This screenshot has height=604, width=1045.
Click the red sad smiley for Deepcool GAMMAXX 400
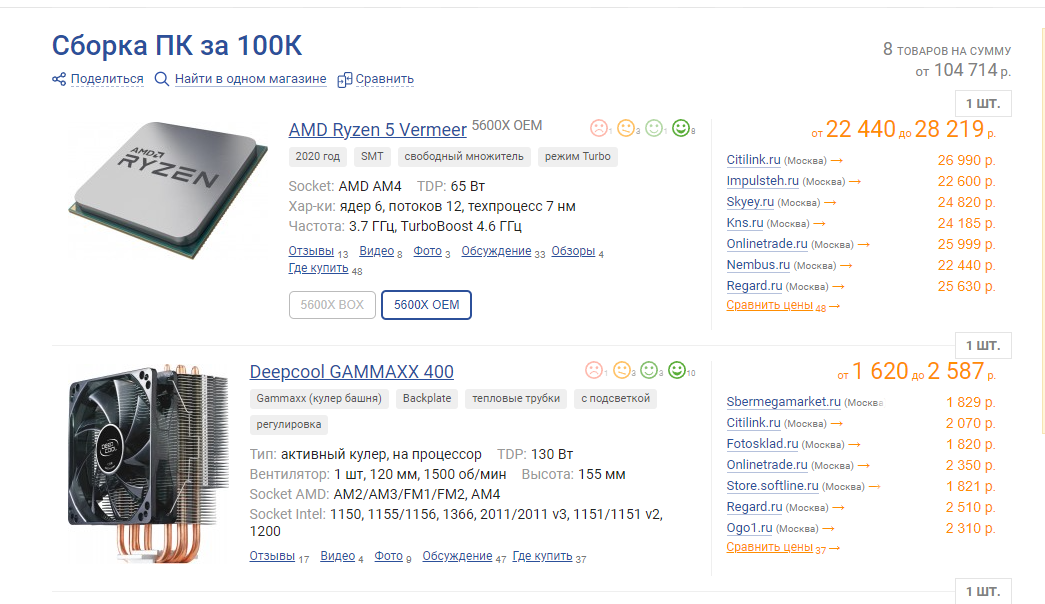594,370
